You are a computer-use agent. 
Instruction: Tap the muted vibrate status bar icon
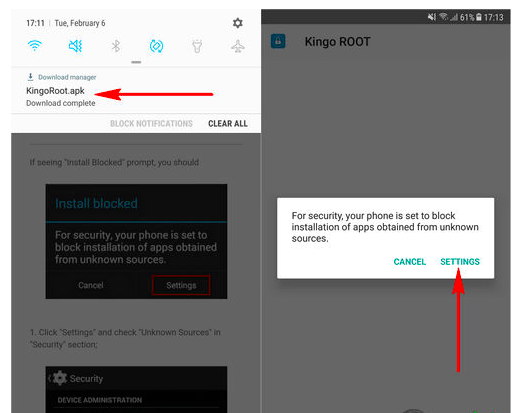(432, 17)
